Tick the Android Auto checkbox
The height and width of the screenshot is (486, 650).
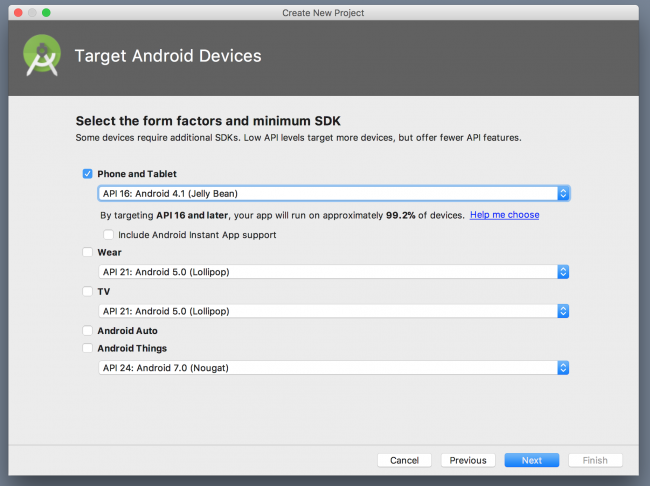coord(88,331)
